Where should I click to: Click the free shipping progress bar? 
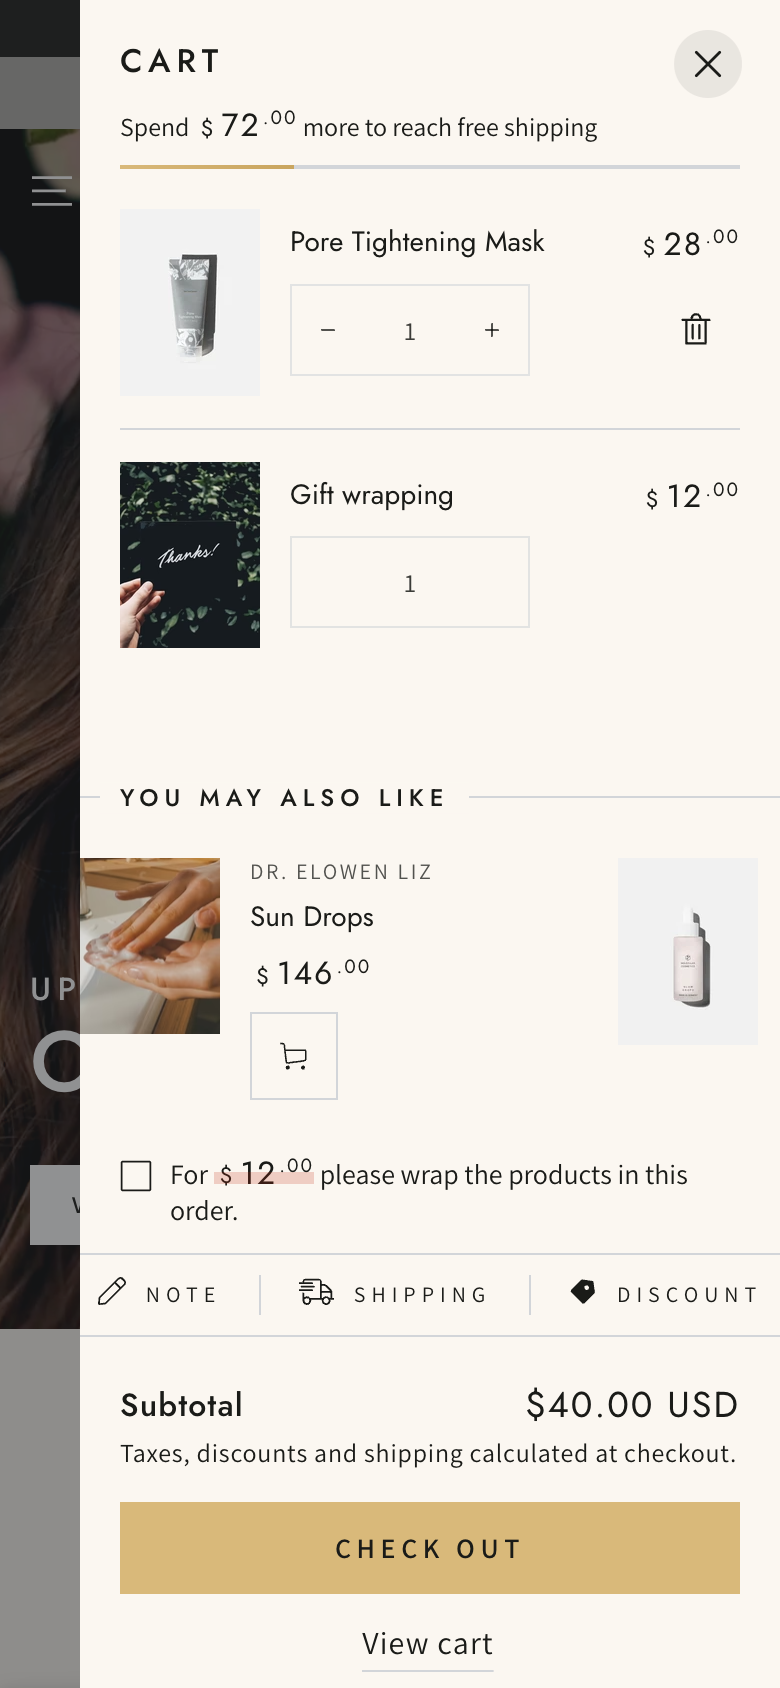pyautogui.click(x=430, y=167)
